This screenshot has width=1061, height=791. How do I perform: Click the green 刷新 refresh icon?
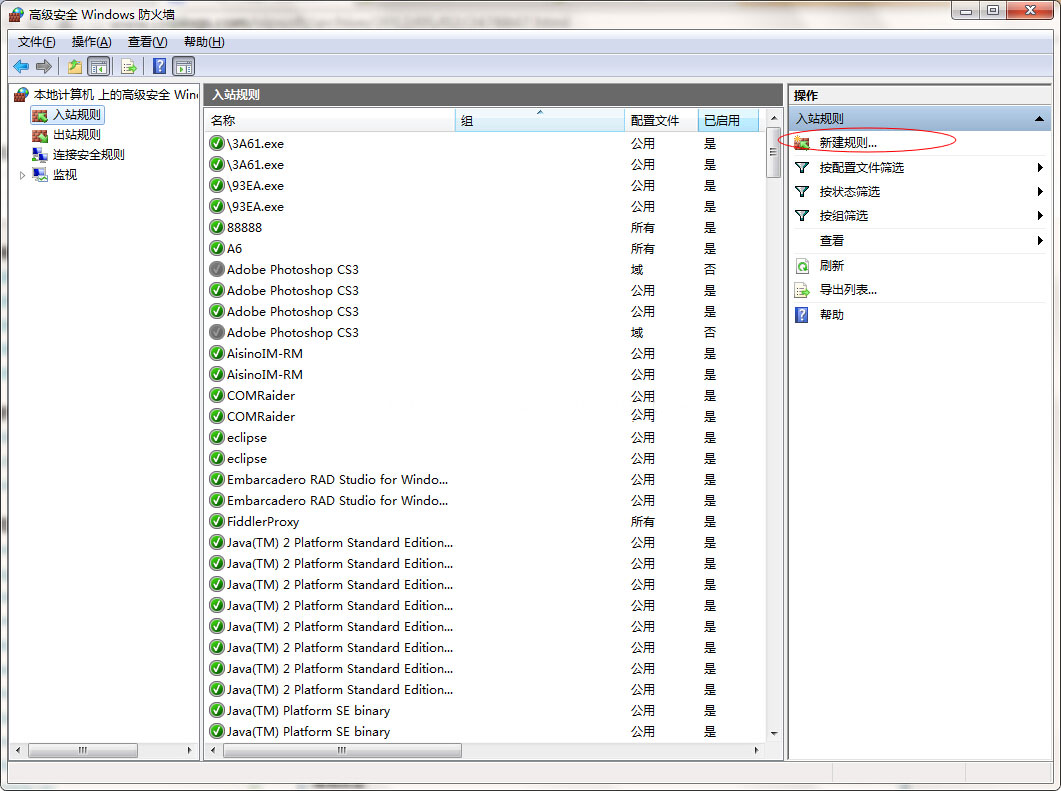[802, 266]
